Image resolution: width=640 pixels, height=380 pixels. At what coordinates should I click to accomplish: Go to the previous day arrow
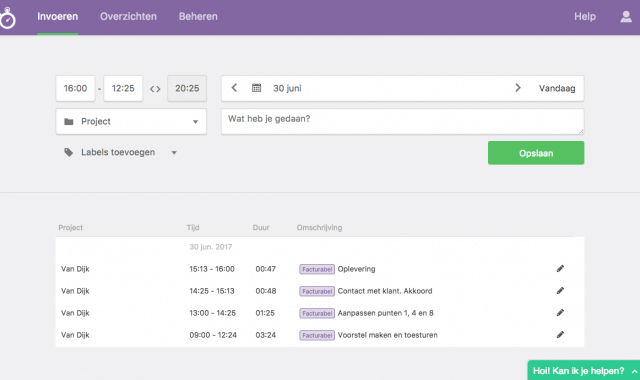[234, 88]
